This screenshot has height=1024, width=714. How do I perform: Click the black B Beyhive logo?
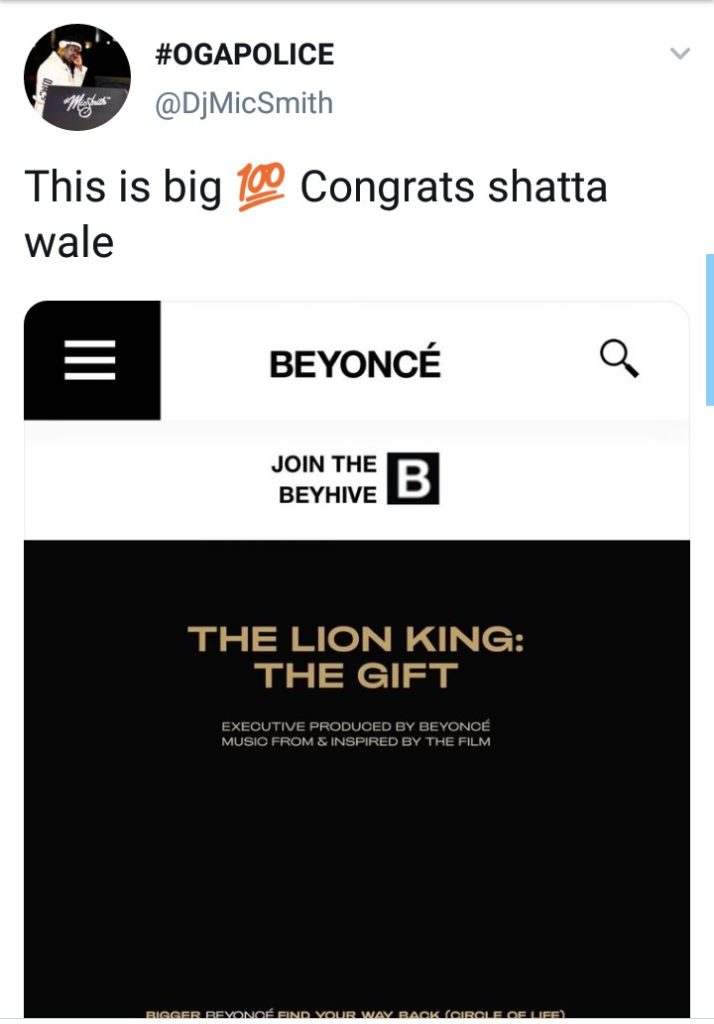413,479
